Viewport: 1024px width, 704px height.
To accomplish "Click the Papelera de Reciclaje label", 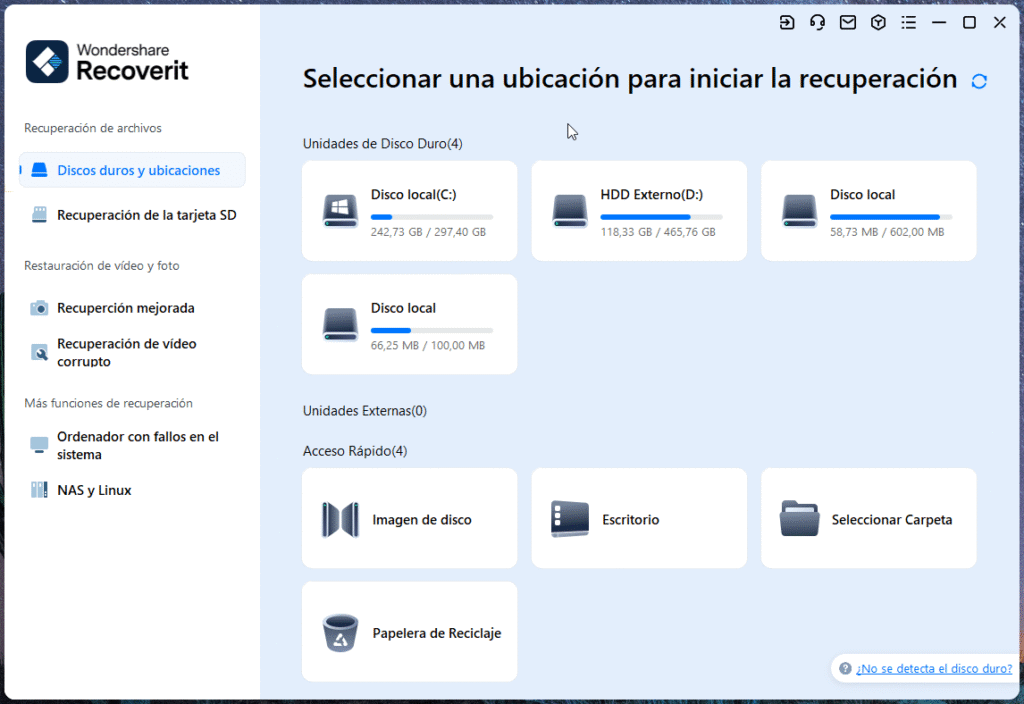I will coord(437,633).
